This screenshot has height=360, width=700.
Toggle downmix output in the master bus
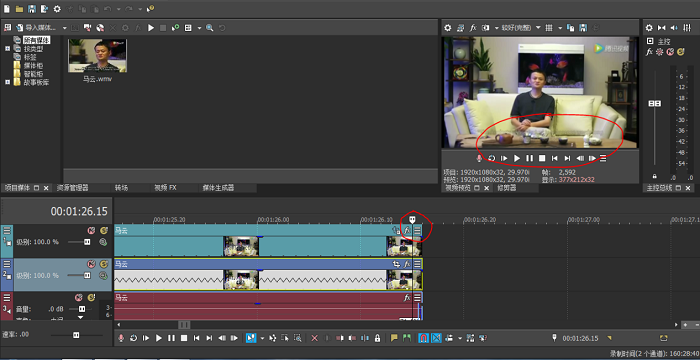[x=662, y=28]
